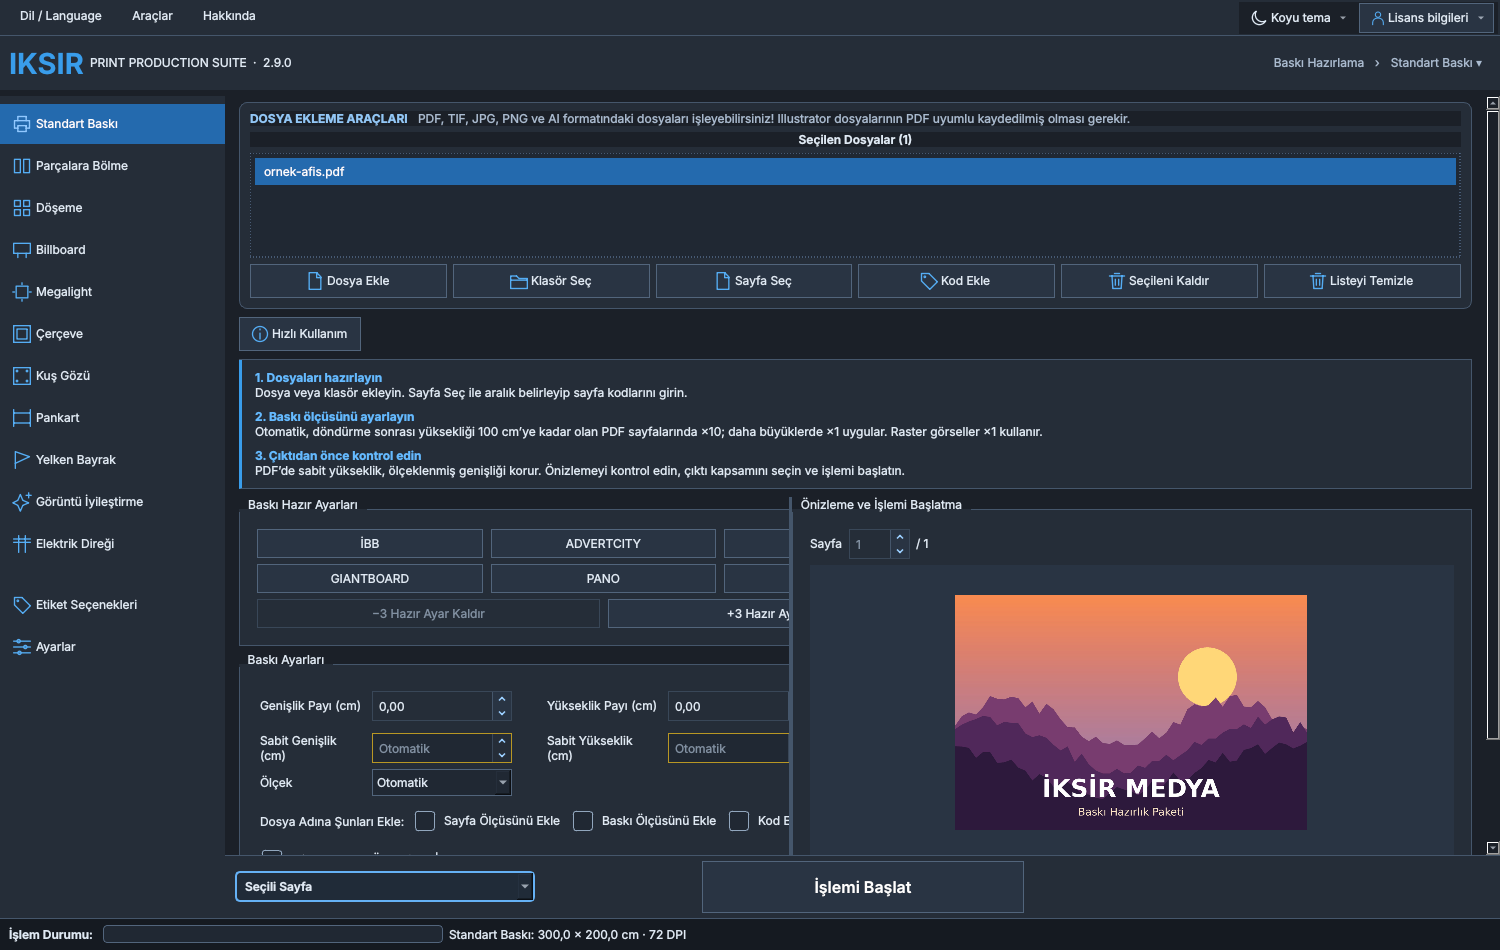Click the Çerçeve frame icon

coord(21,334)
